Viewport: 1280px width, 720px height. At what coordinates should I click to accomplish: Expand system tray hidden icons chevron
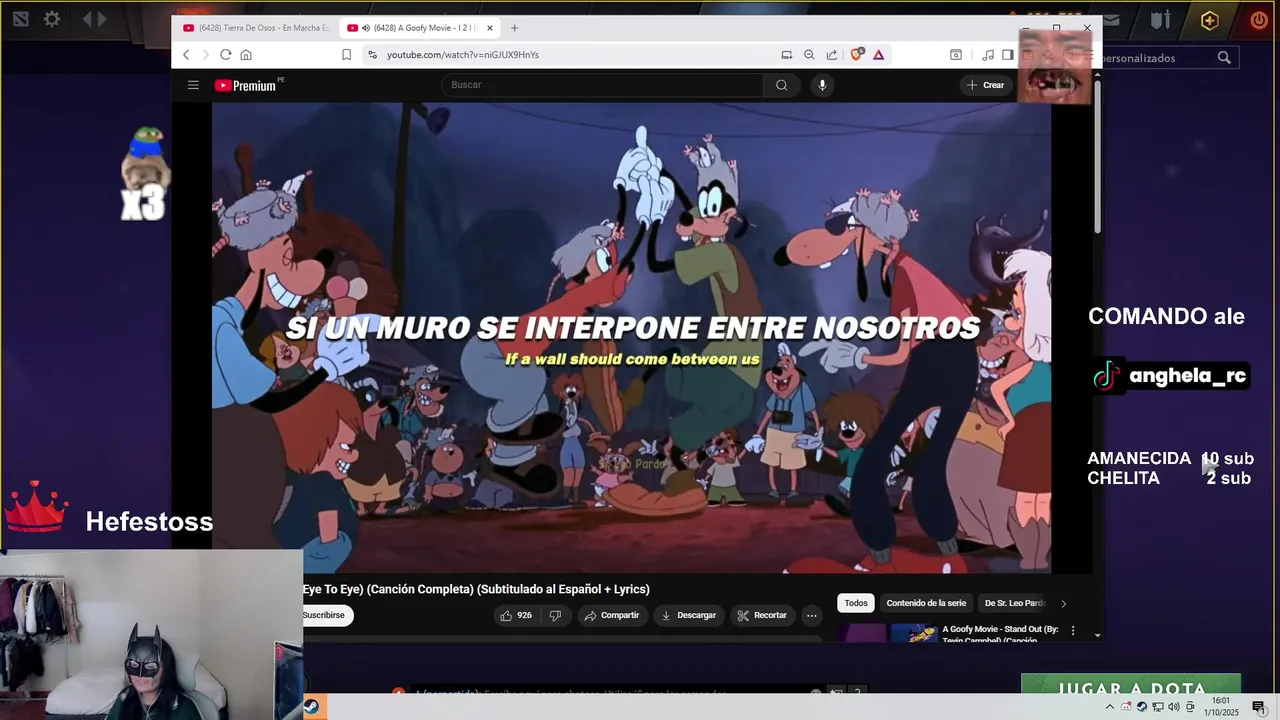[1109, 707]
